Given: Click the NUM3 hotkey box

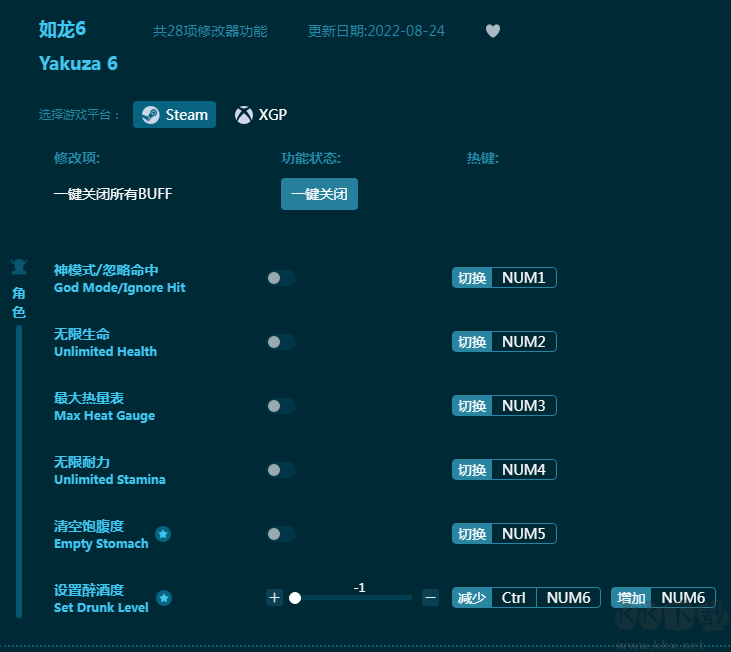Looking at the screenshot, I should 524,405.
